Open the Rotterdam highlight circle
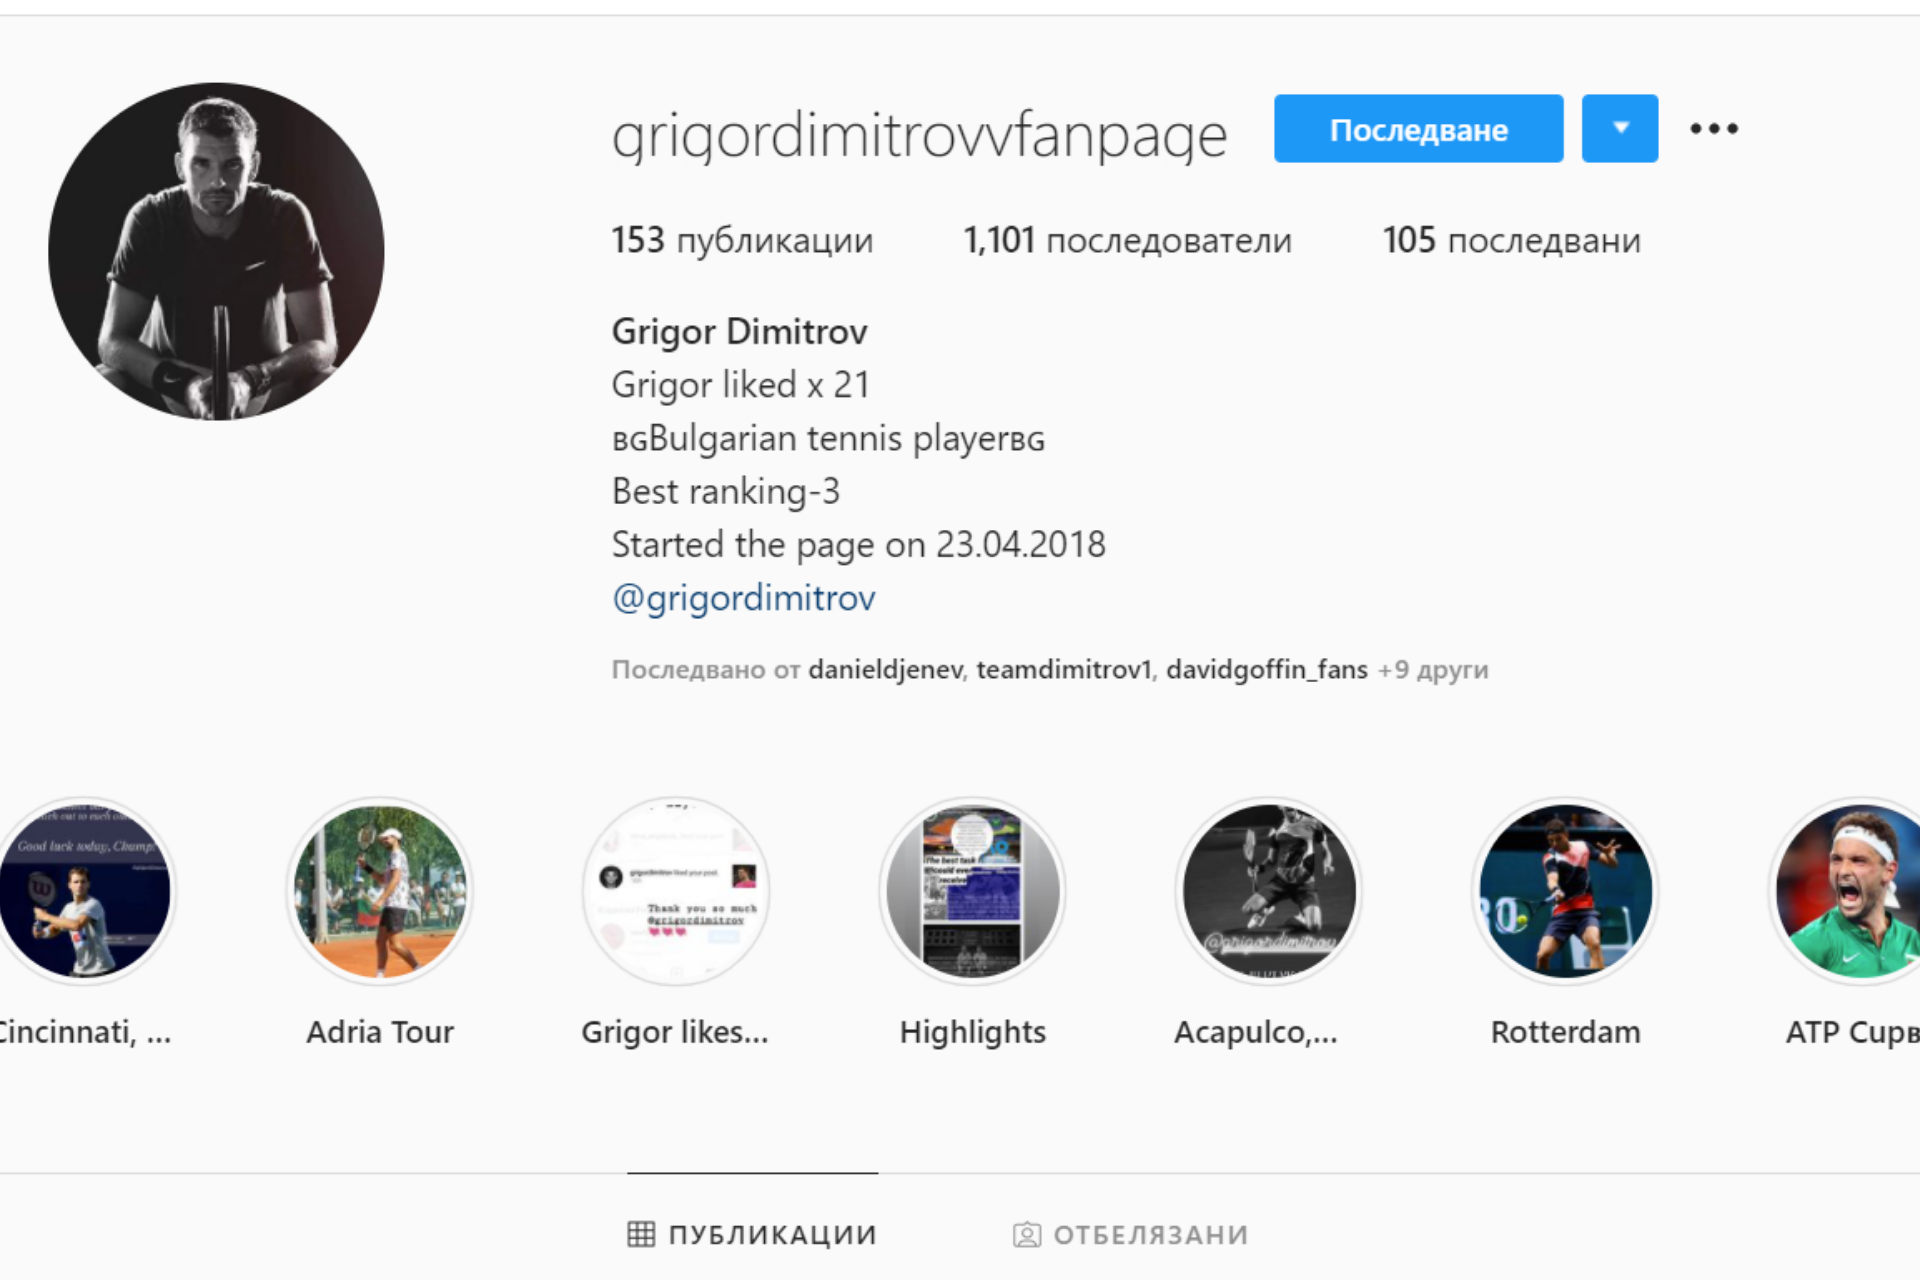 point(1565,891)
